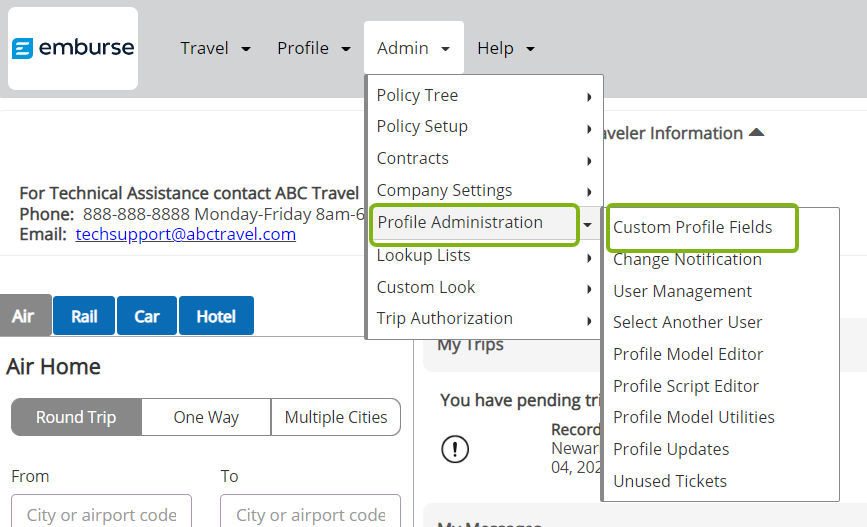Click the techsupport@abctravel.com email link

click(x=186, y=234)
